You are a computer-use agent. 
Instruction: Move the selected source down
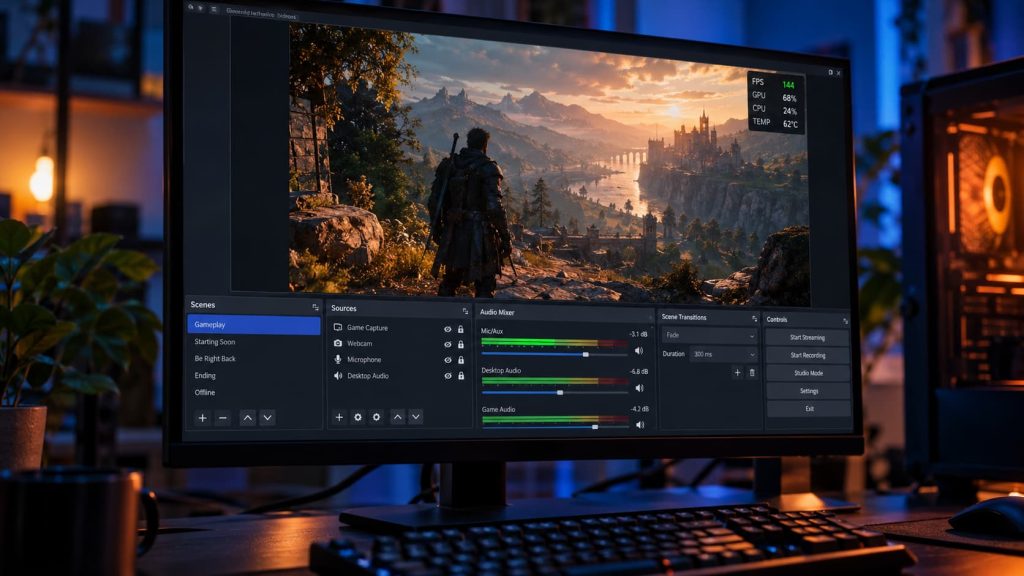click(x=416, y=417)
